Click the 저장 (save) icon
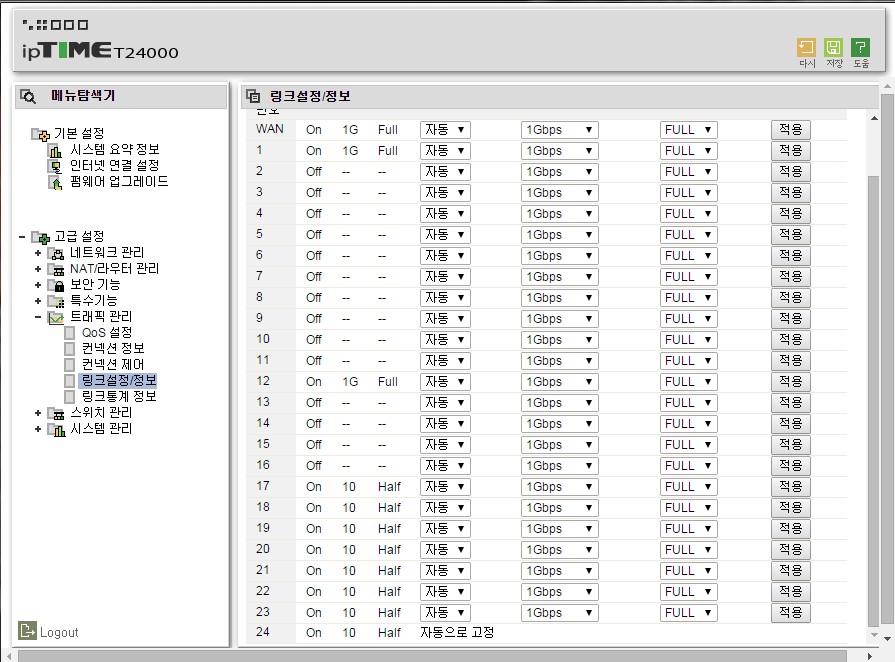The width and height of the screenshot is (895, 662). click(833, 47)
